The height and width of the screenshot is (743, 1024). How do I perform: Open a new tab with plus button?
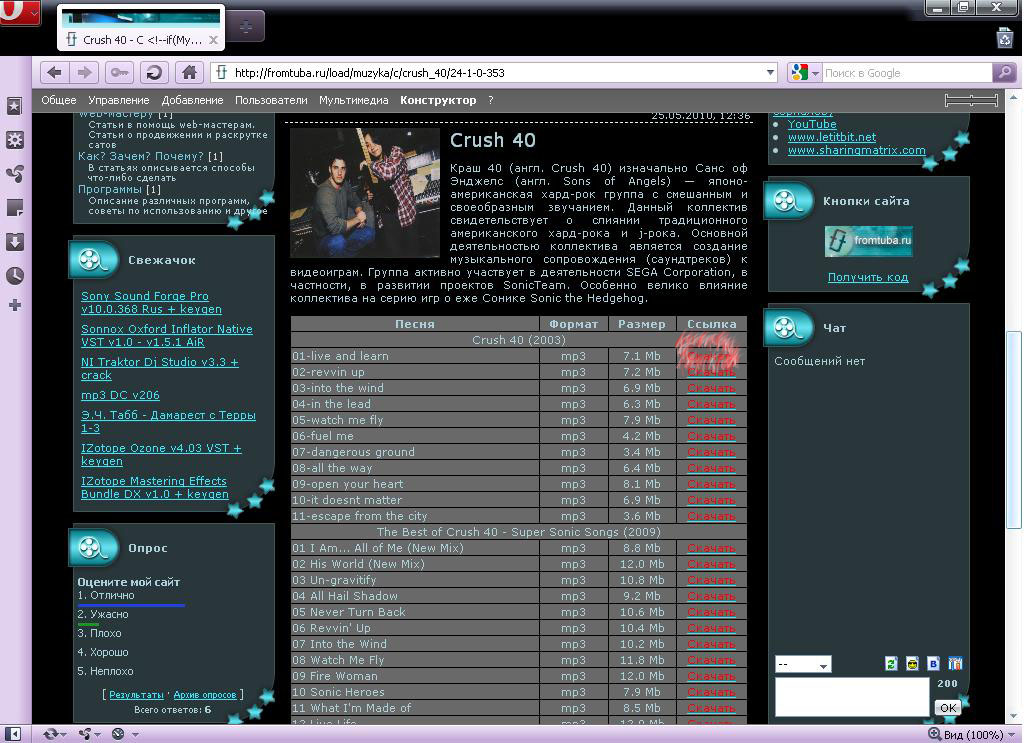[x=246, y=27]
